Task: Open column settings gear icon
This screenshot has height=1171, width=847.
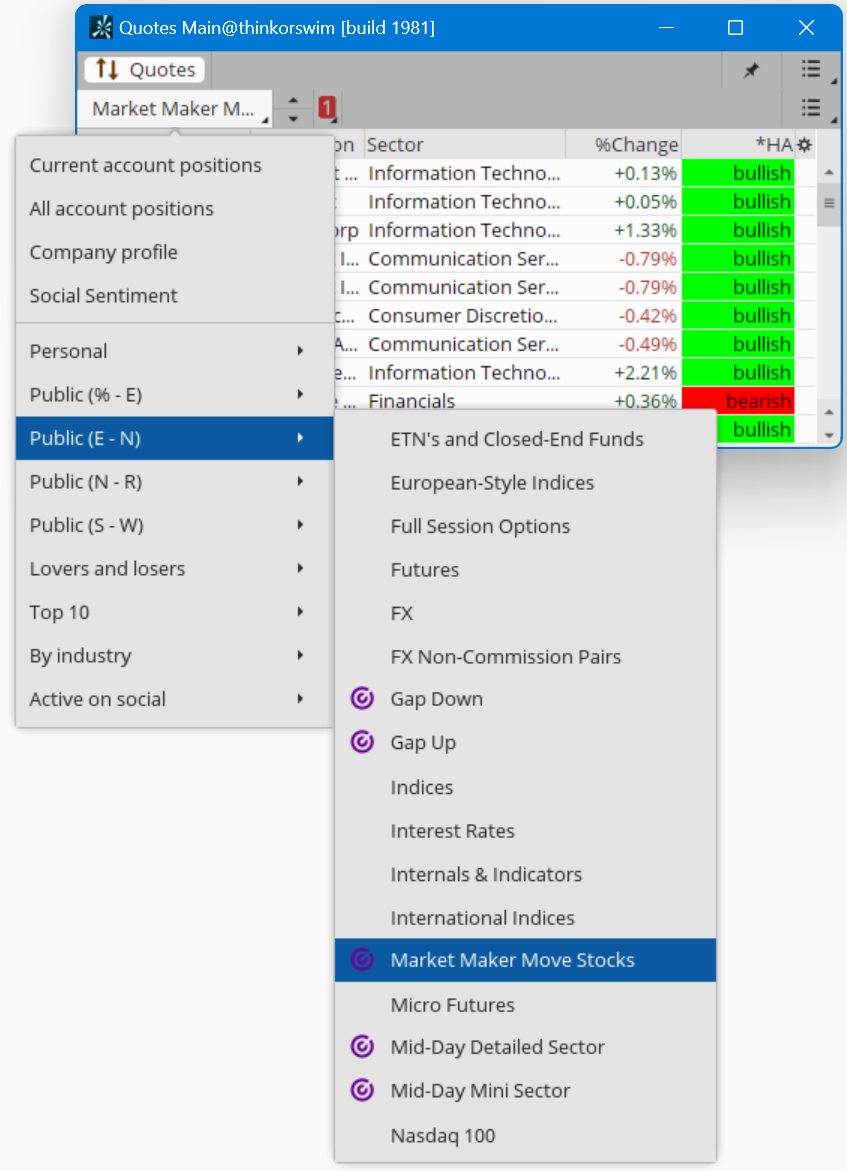Action: point(804,145)
